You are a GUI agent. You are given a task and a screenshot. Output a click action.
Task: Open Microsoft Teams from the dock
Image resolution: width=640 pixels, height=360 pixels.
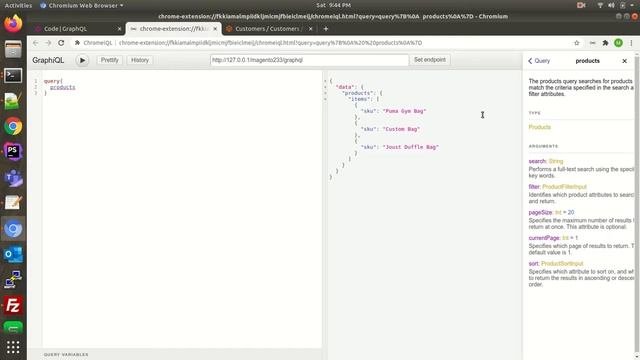tap(13, 178)
